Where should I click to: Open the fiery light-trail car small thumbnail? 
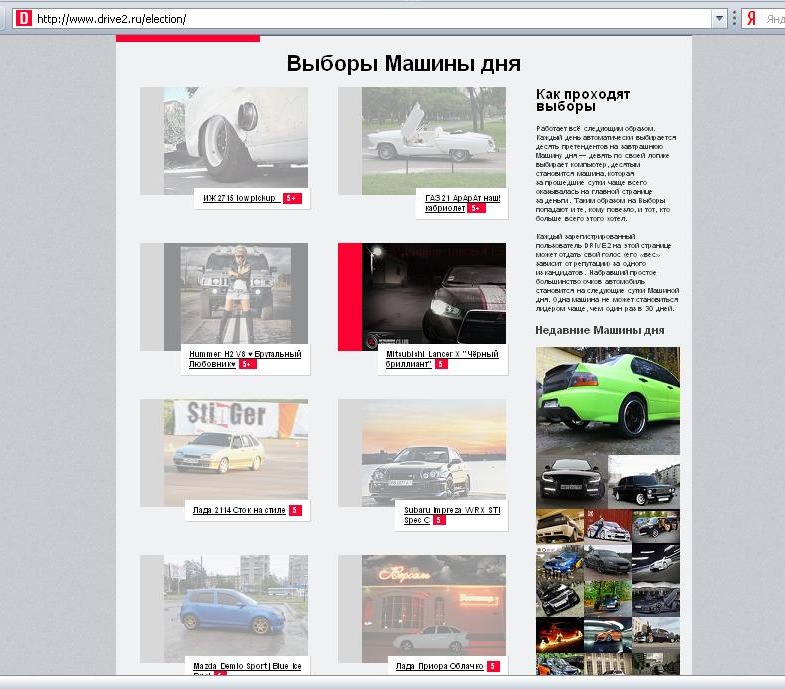point(559,634)
